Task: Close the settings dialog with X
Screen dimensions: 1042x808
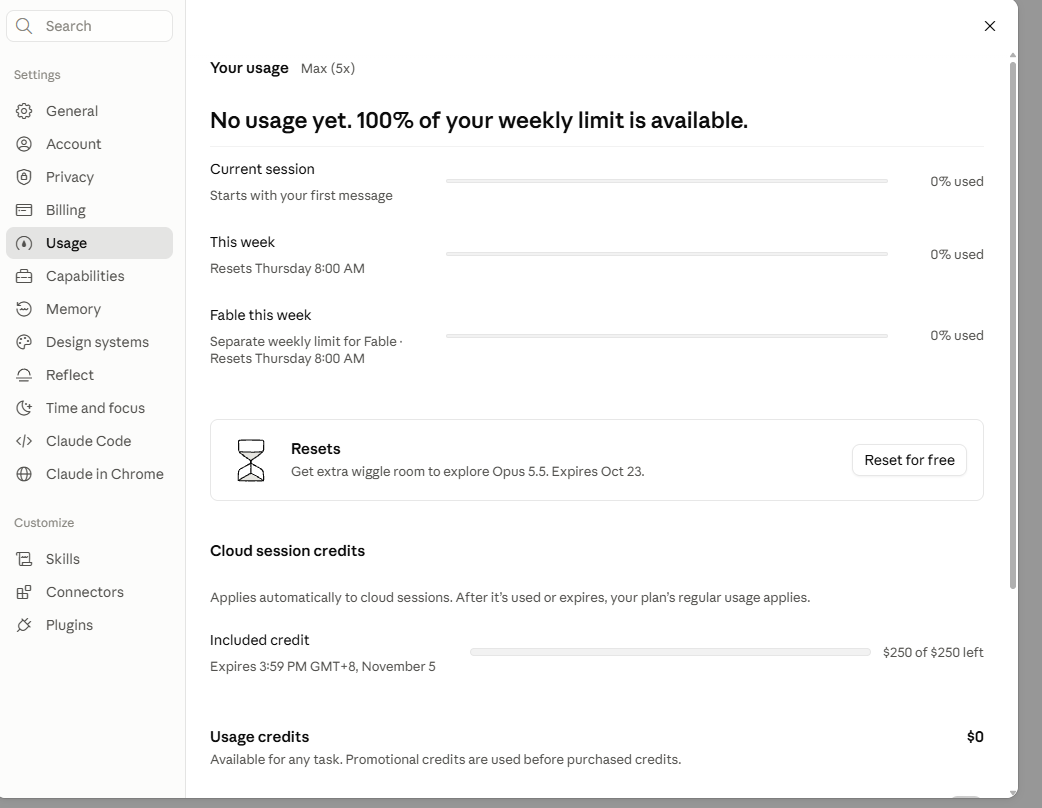Action: [x=990, y=26]
